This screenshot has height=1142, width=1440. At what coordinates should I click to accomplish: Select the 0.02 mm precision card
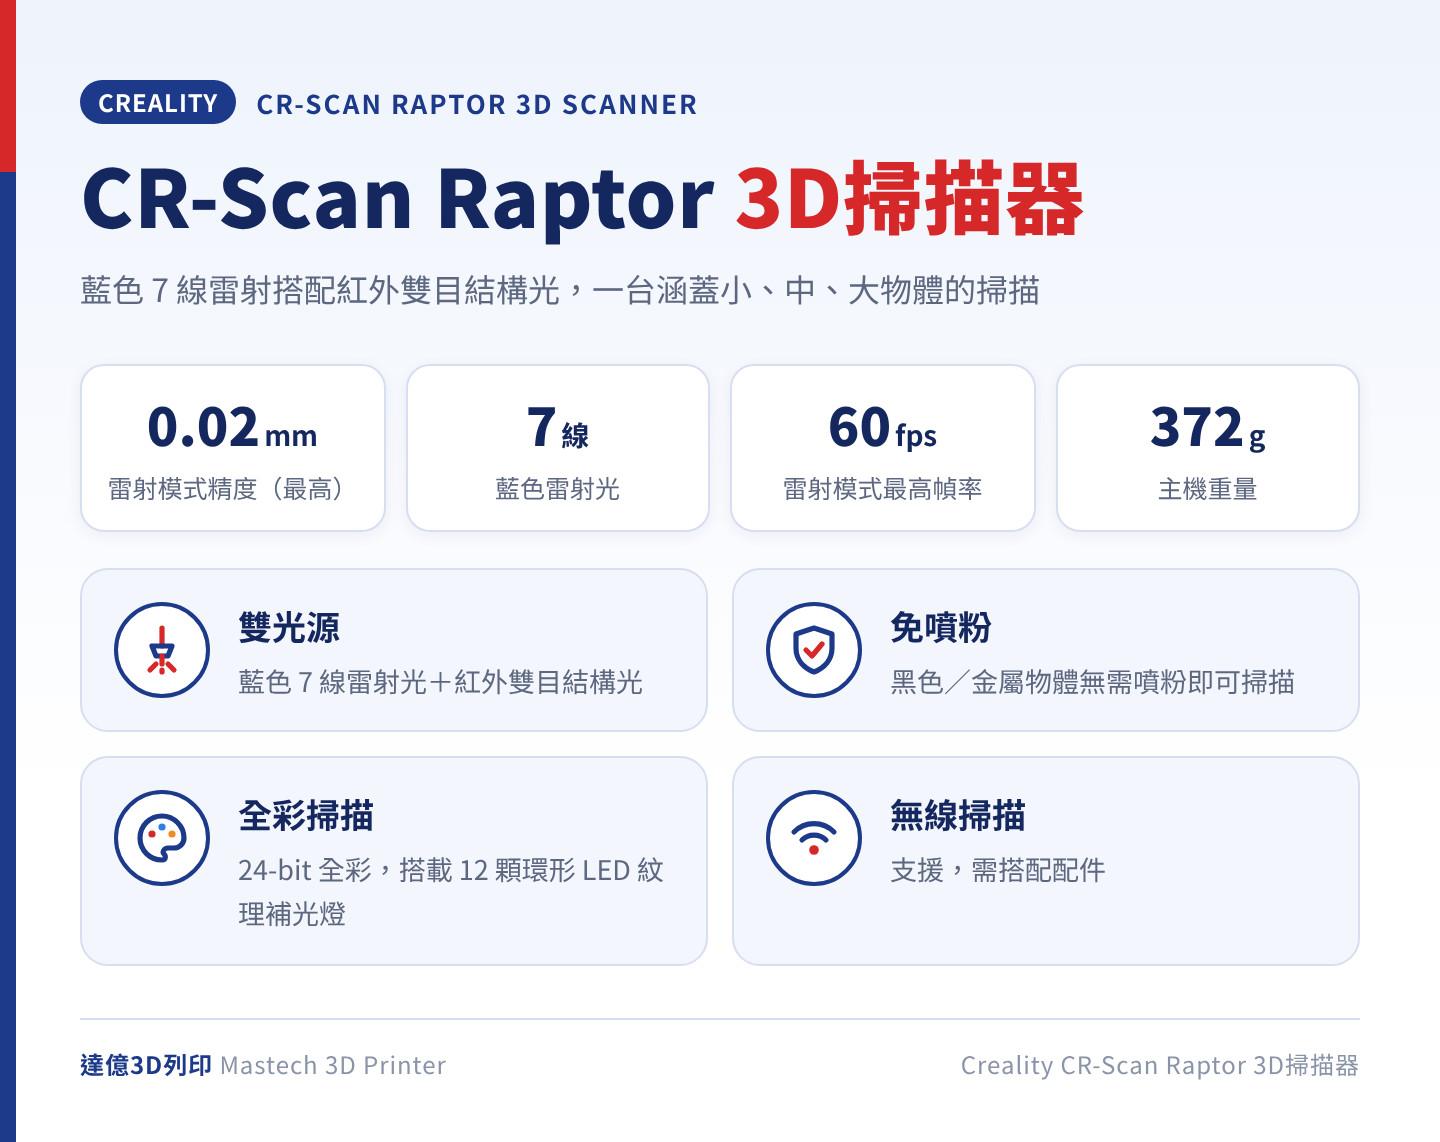pos(233,448)
